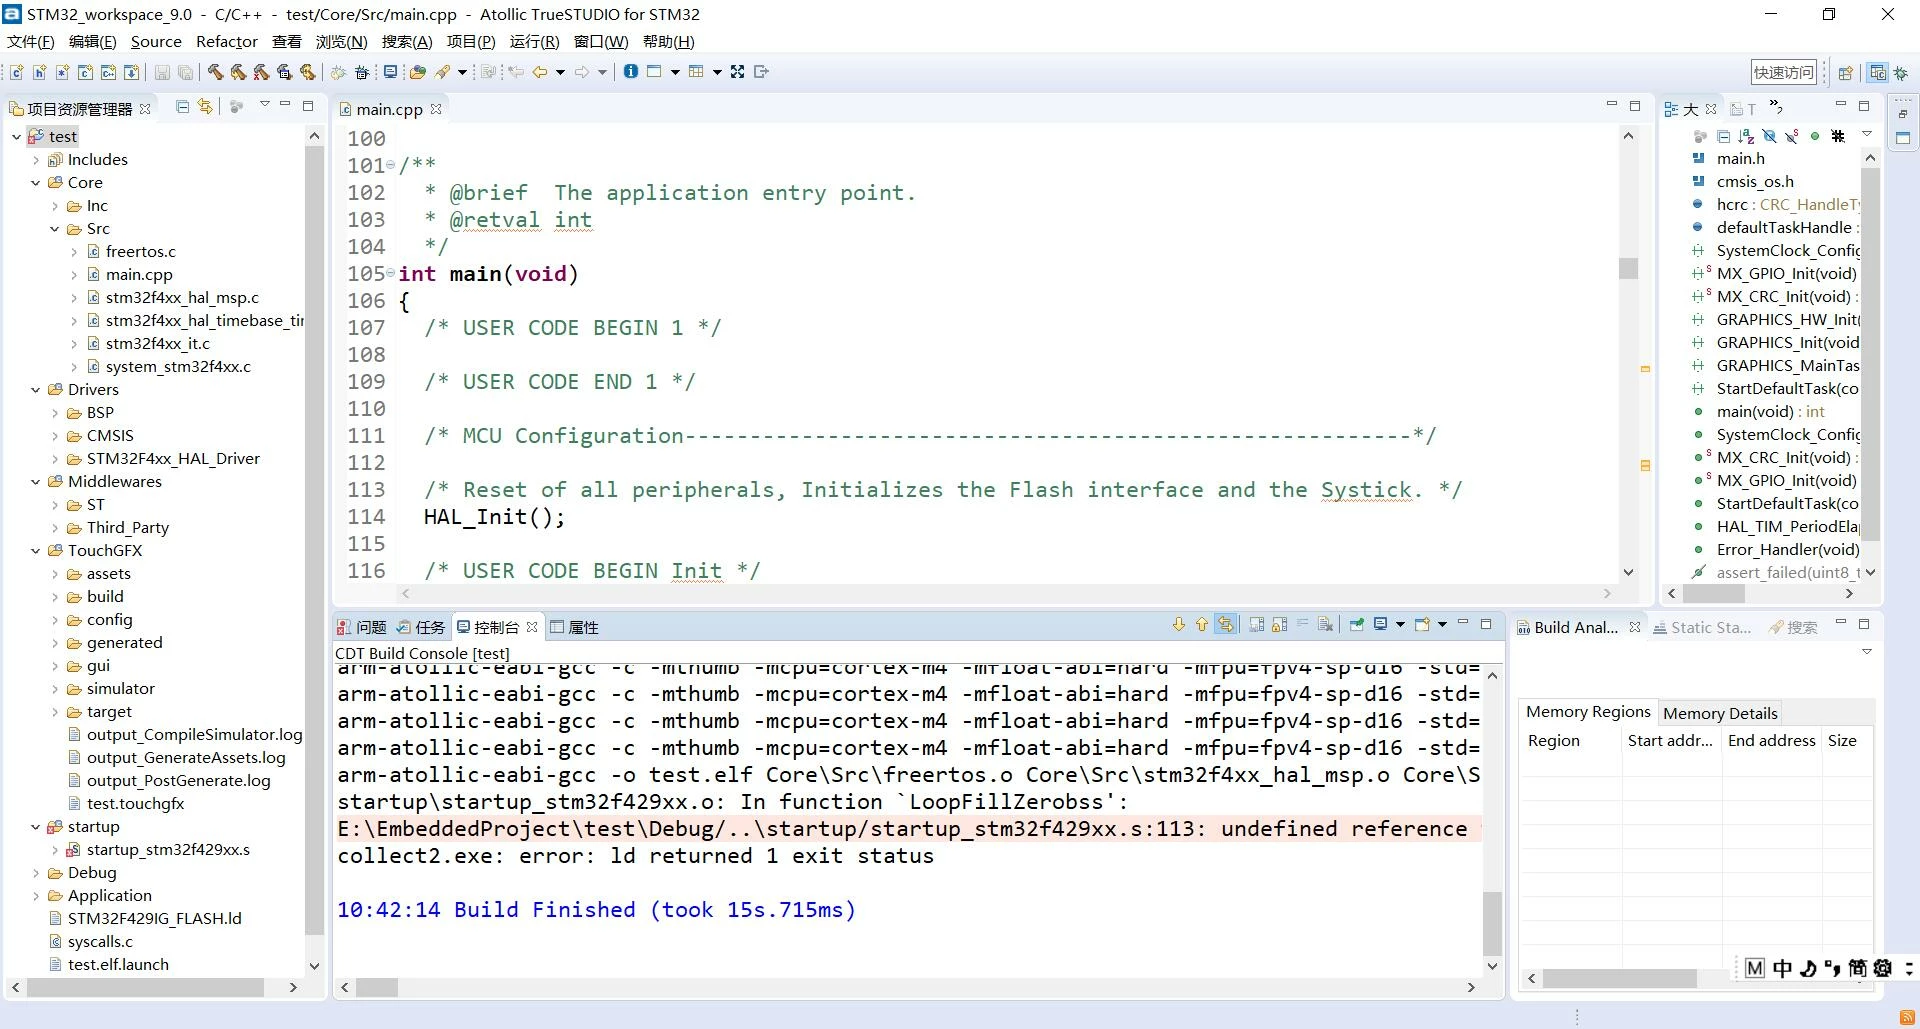Click the undefined reference error line
Image resolution: width=1920 pixels, height=1029 pixels.
point(908,829)
